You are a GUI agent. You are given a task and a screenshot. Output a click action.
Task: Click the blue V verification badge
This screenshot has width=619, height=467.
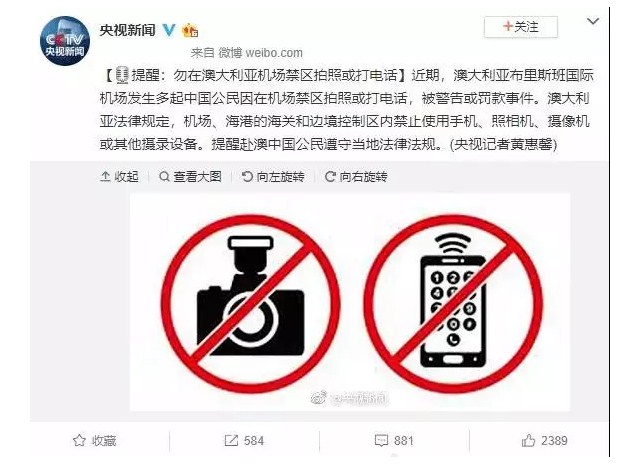(169, 30)
